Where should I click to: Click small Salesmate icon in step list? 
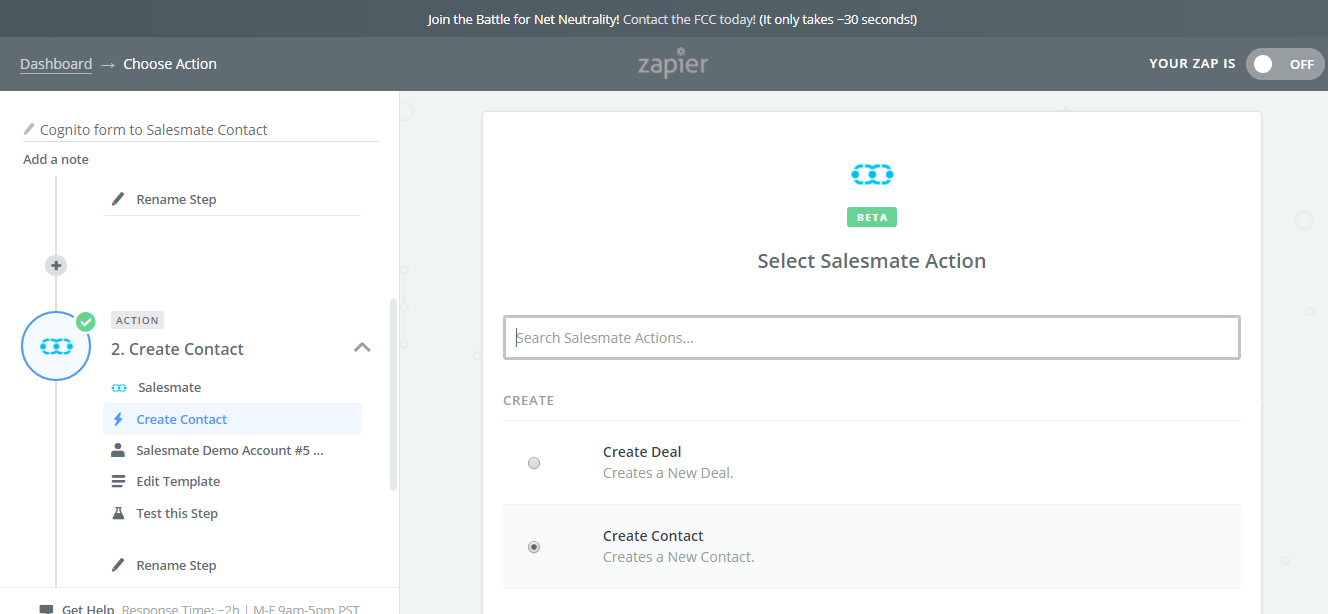pos(118,388)
